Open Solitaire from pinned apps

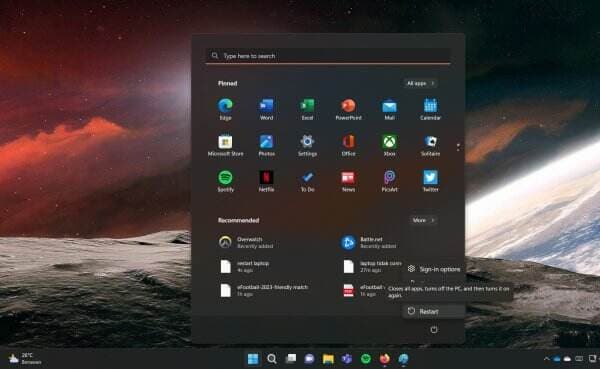[x=430, y=145]
